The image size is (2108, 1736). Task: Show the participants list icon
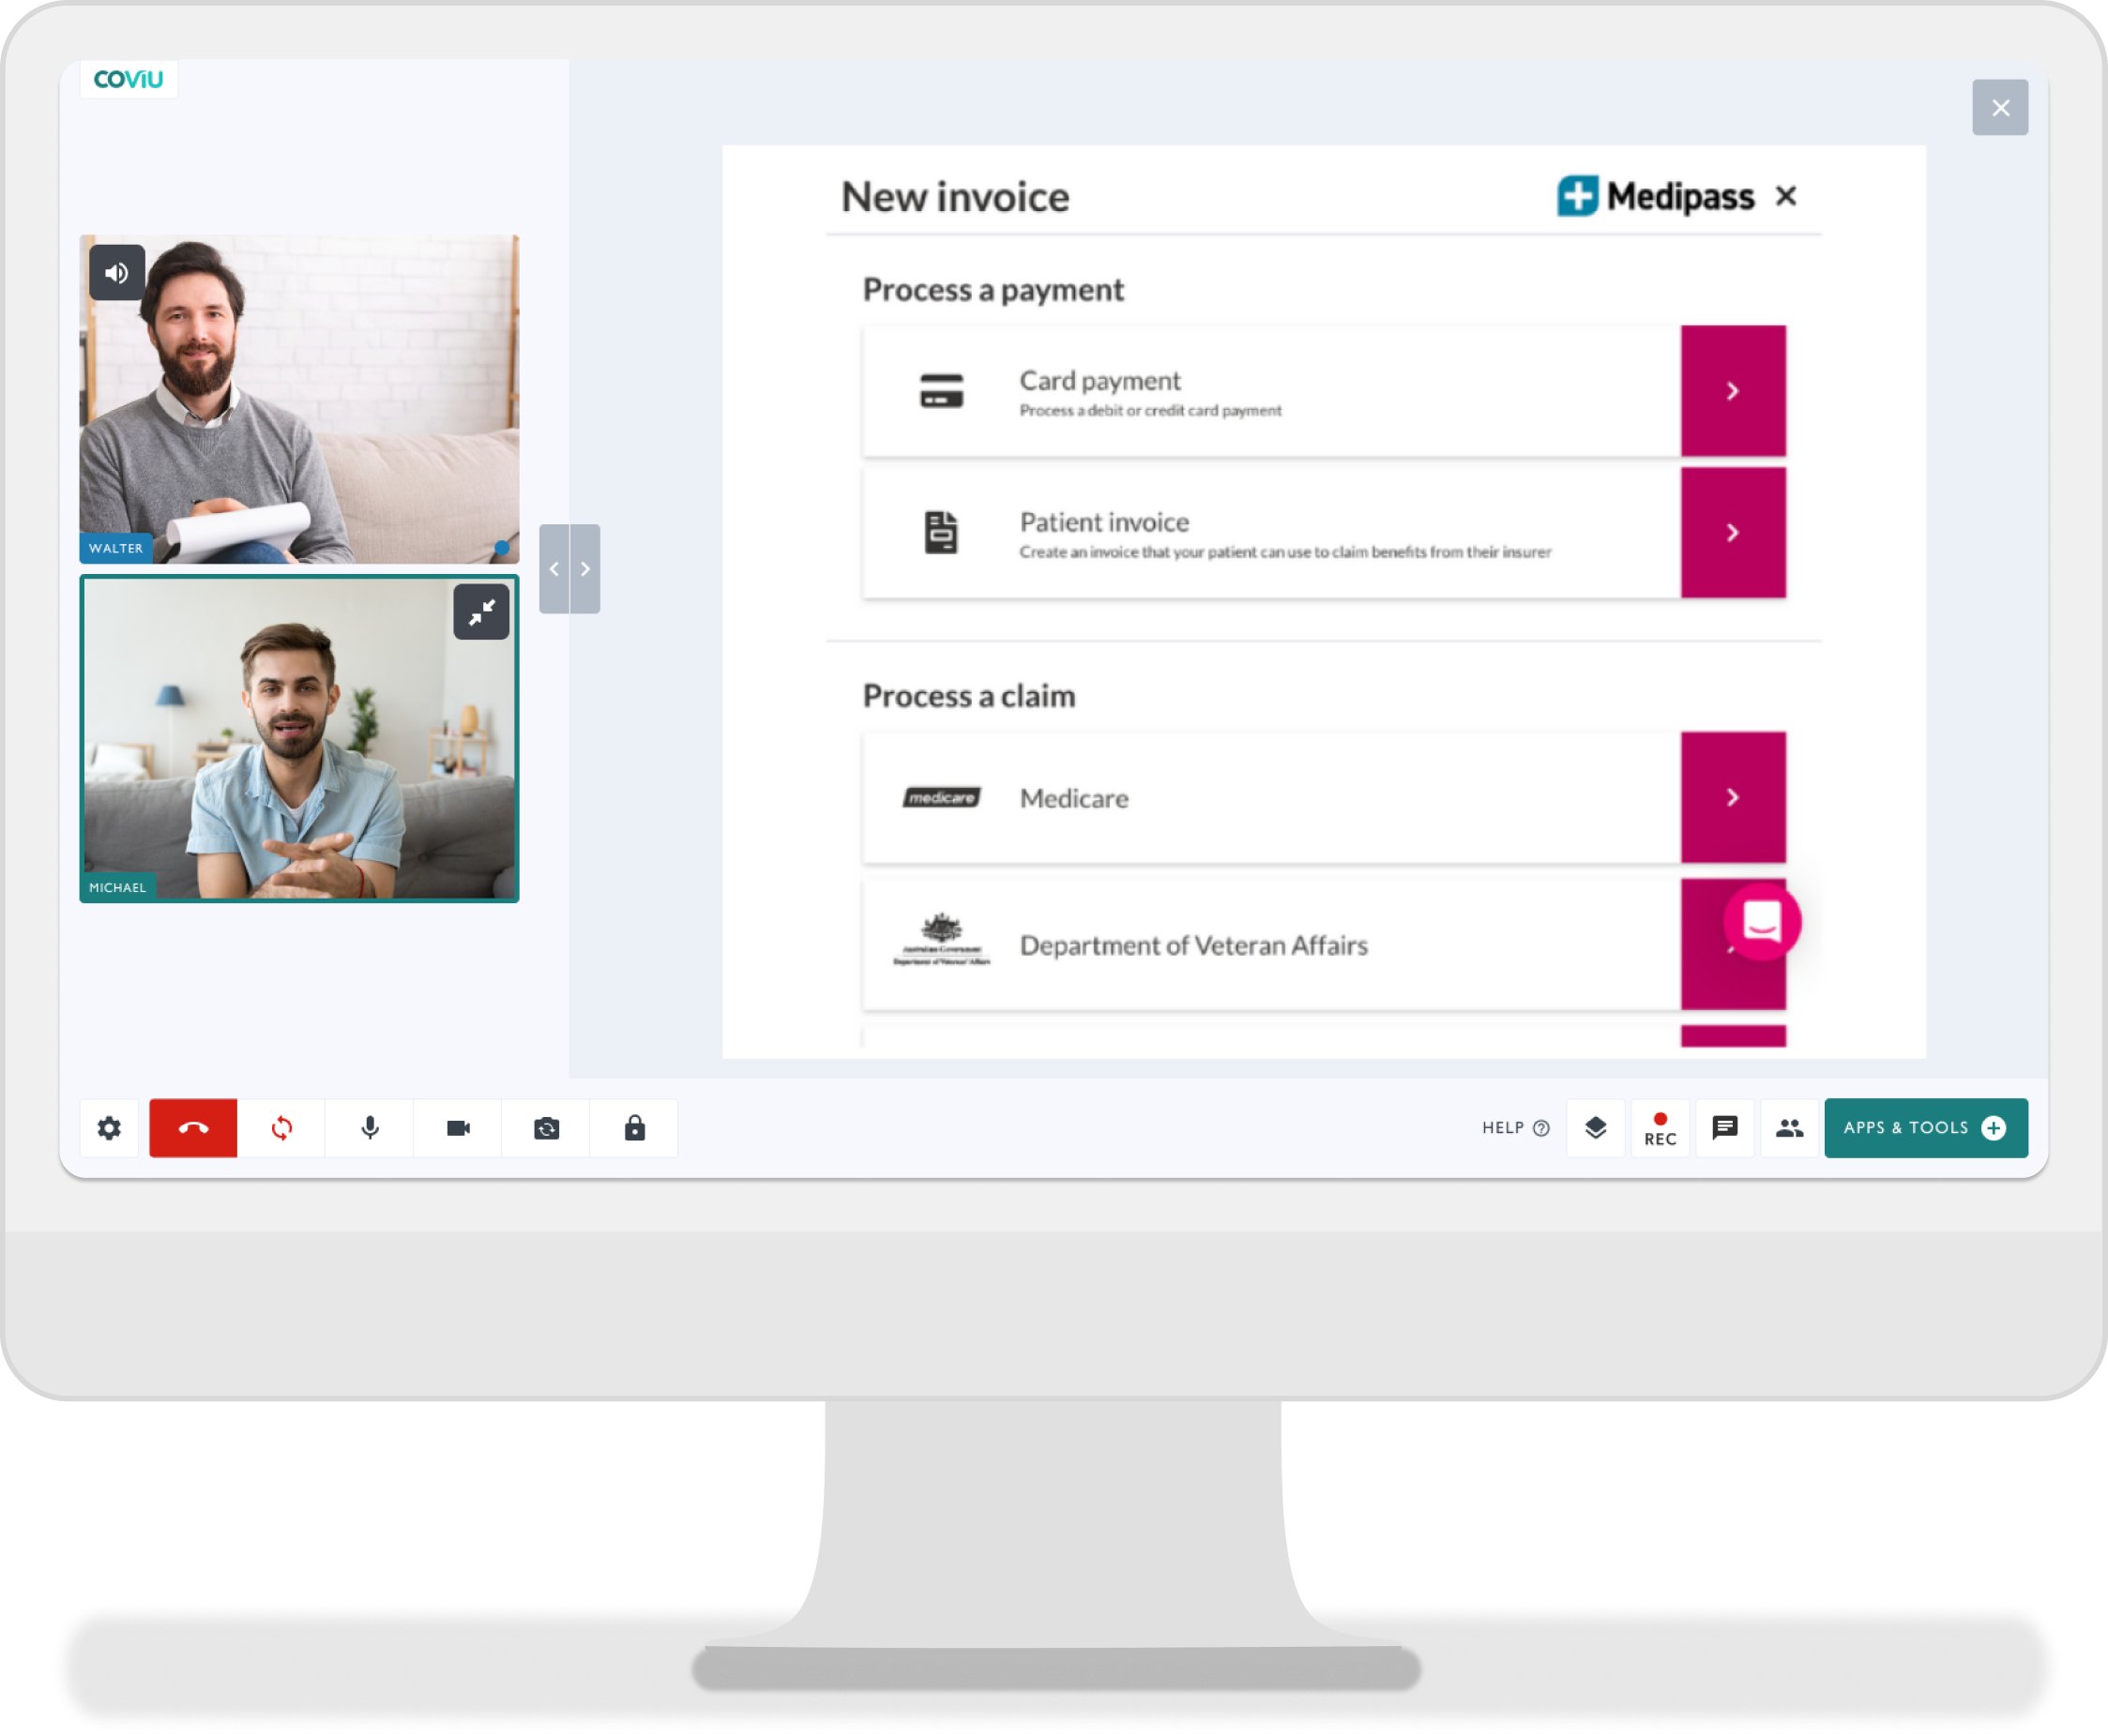[1789, 1128]
